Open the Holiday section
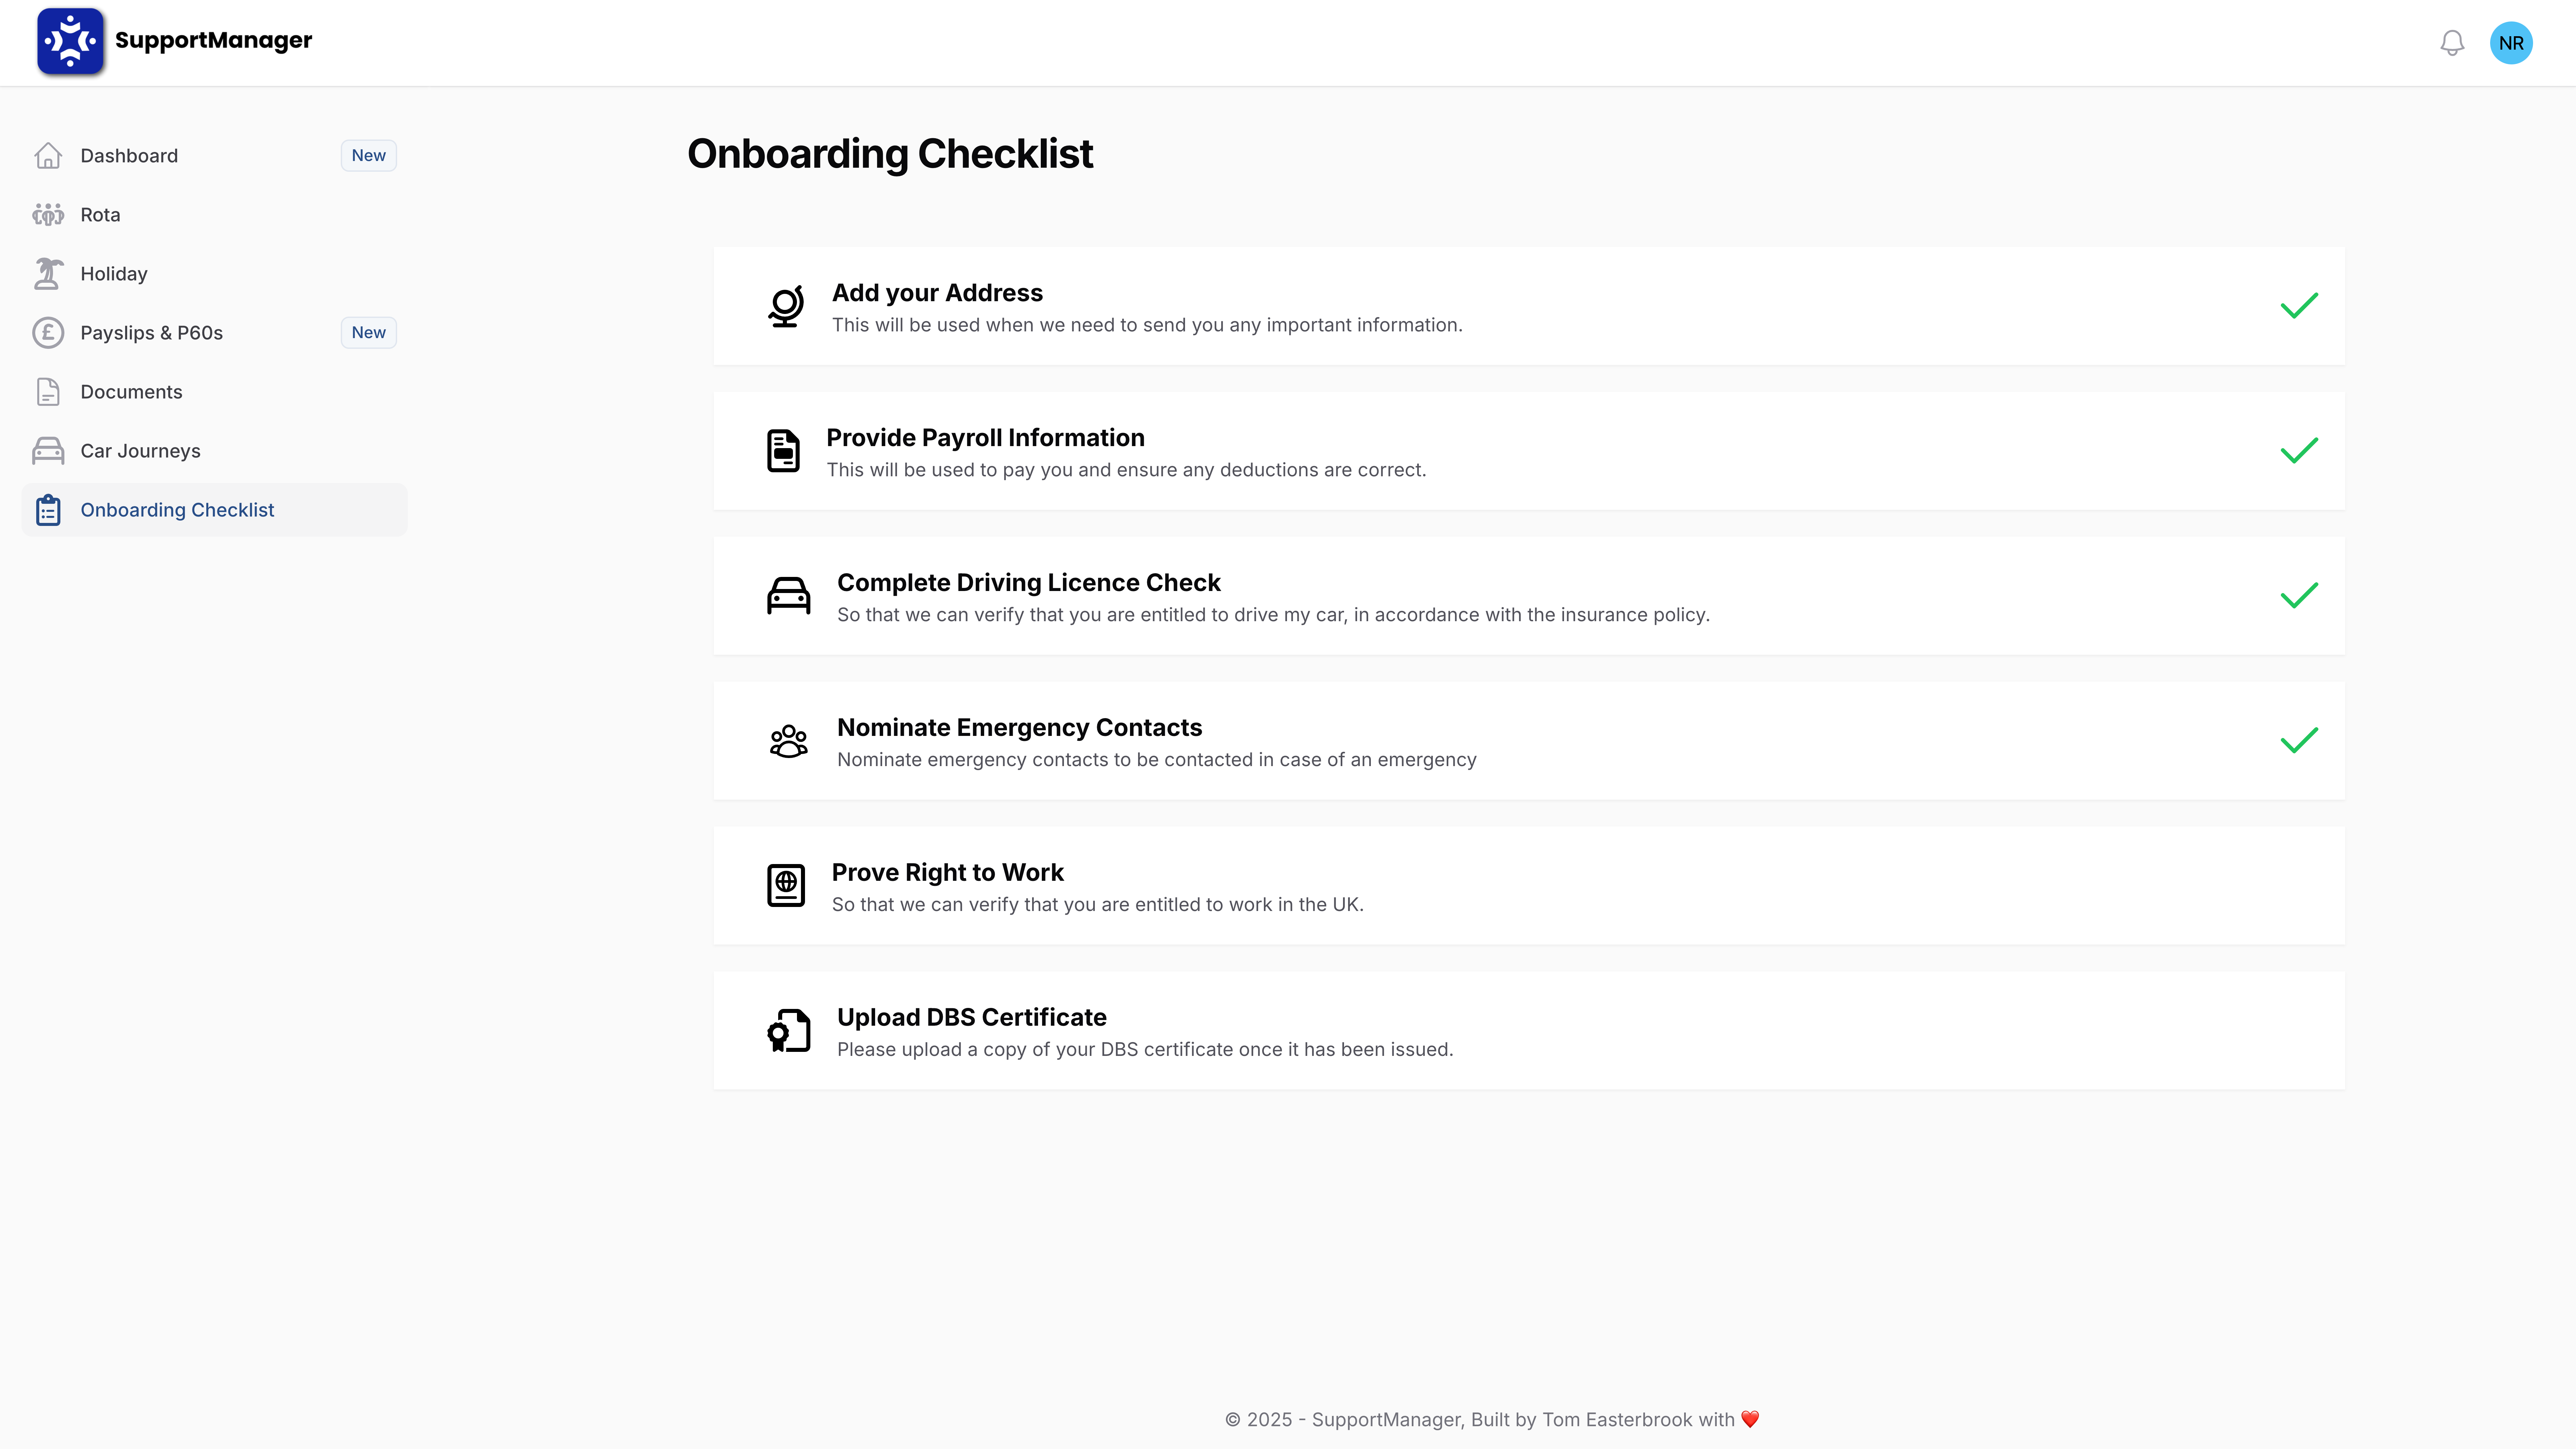This screenshot has height=1449, width=2576. (214, 274)
